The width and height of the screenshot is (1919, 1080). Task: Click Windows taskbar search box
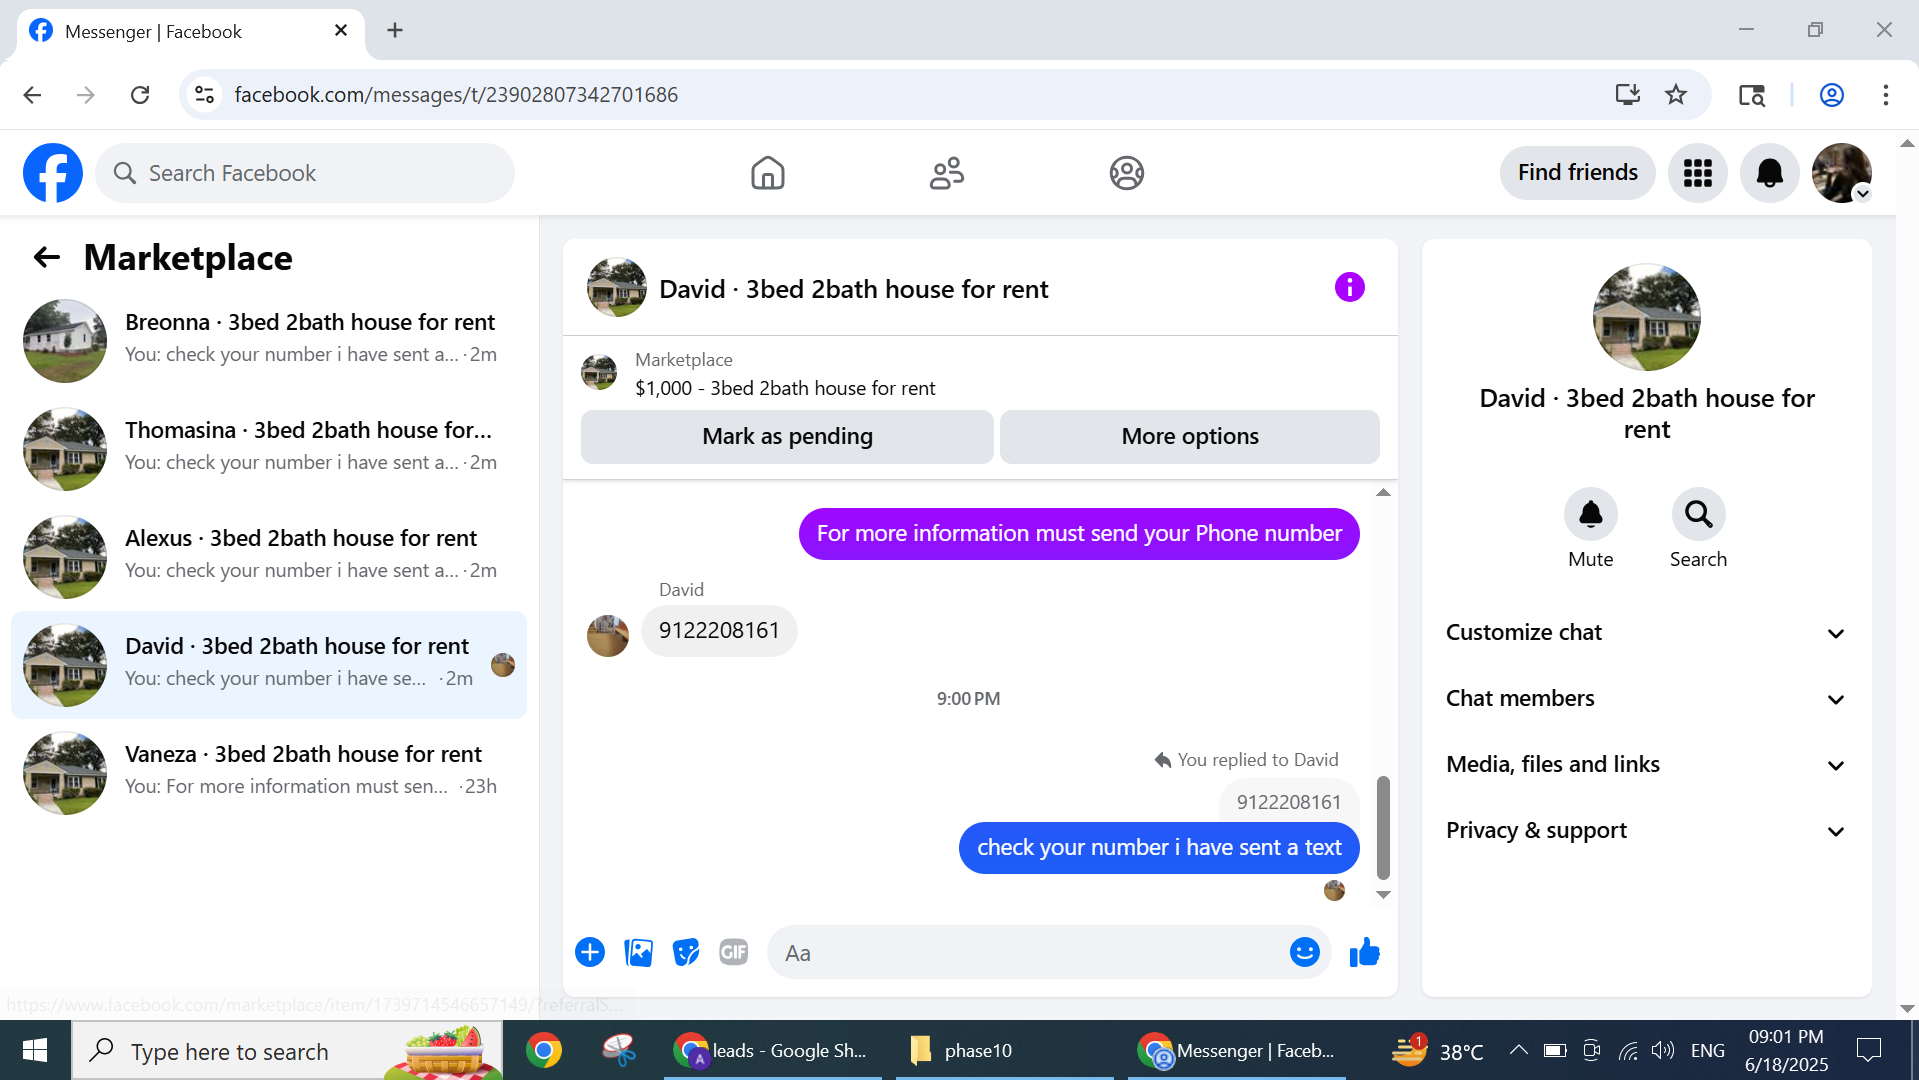pos(287,1050)
